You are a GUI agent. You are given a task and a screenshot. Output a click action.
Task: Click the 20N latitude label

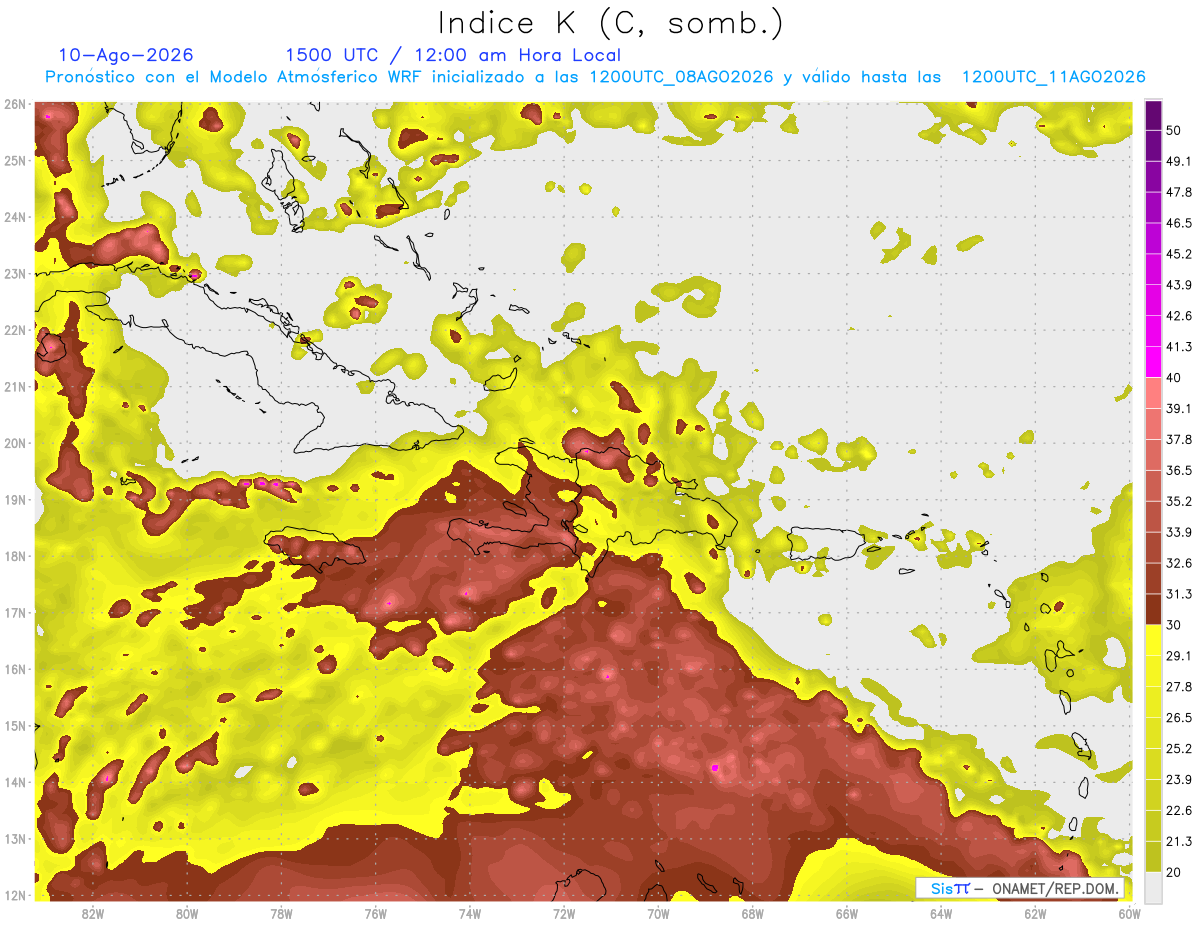pyautogui.click(x=14, y=443)
